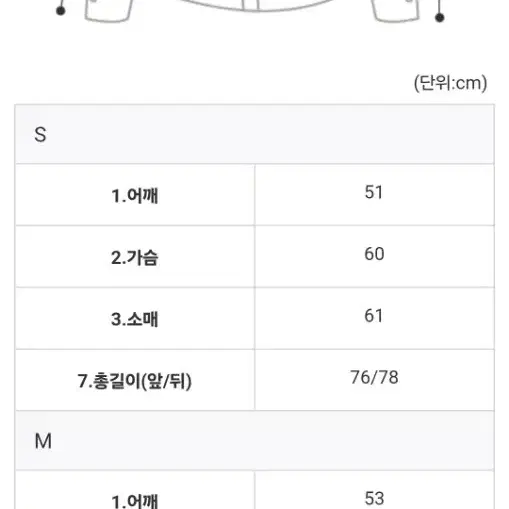This screenshot has width=509, height=509.
Task: Click the shoulder value 51
Action: tap(374, 192)
